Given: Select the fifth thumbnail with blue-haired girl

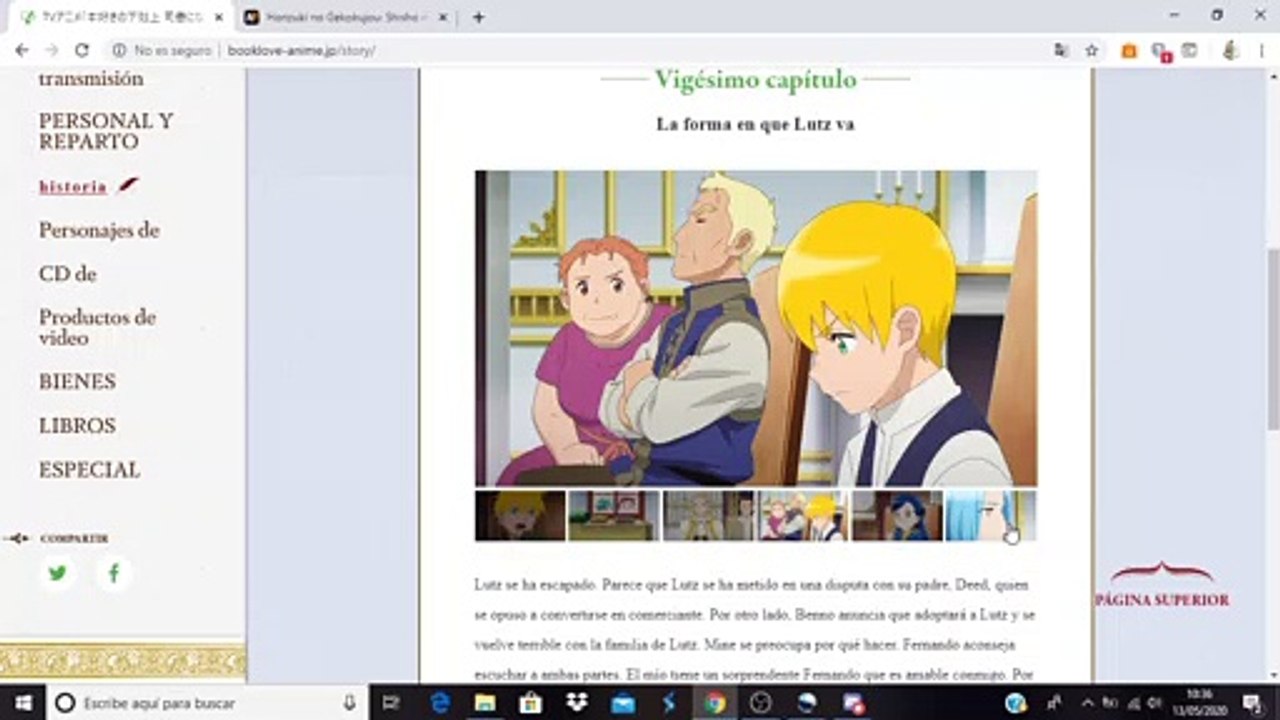Looking at the screenshot, I should pyautogui.click(x=897, y=515).
